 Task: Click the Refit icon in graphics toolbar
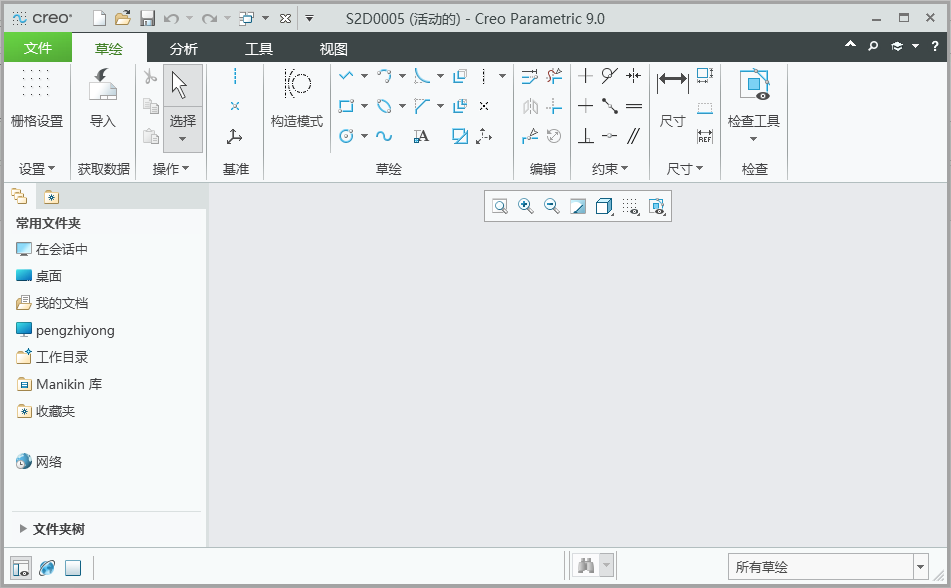500,206
